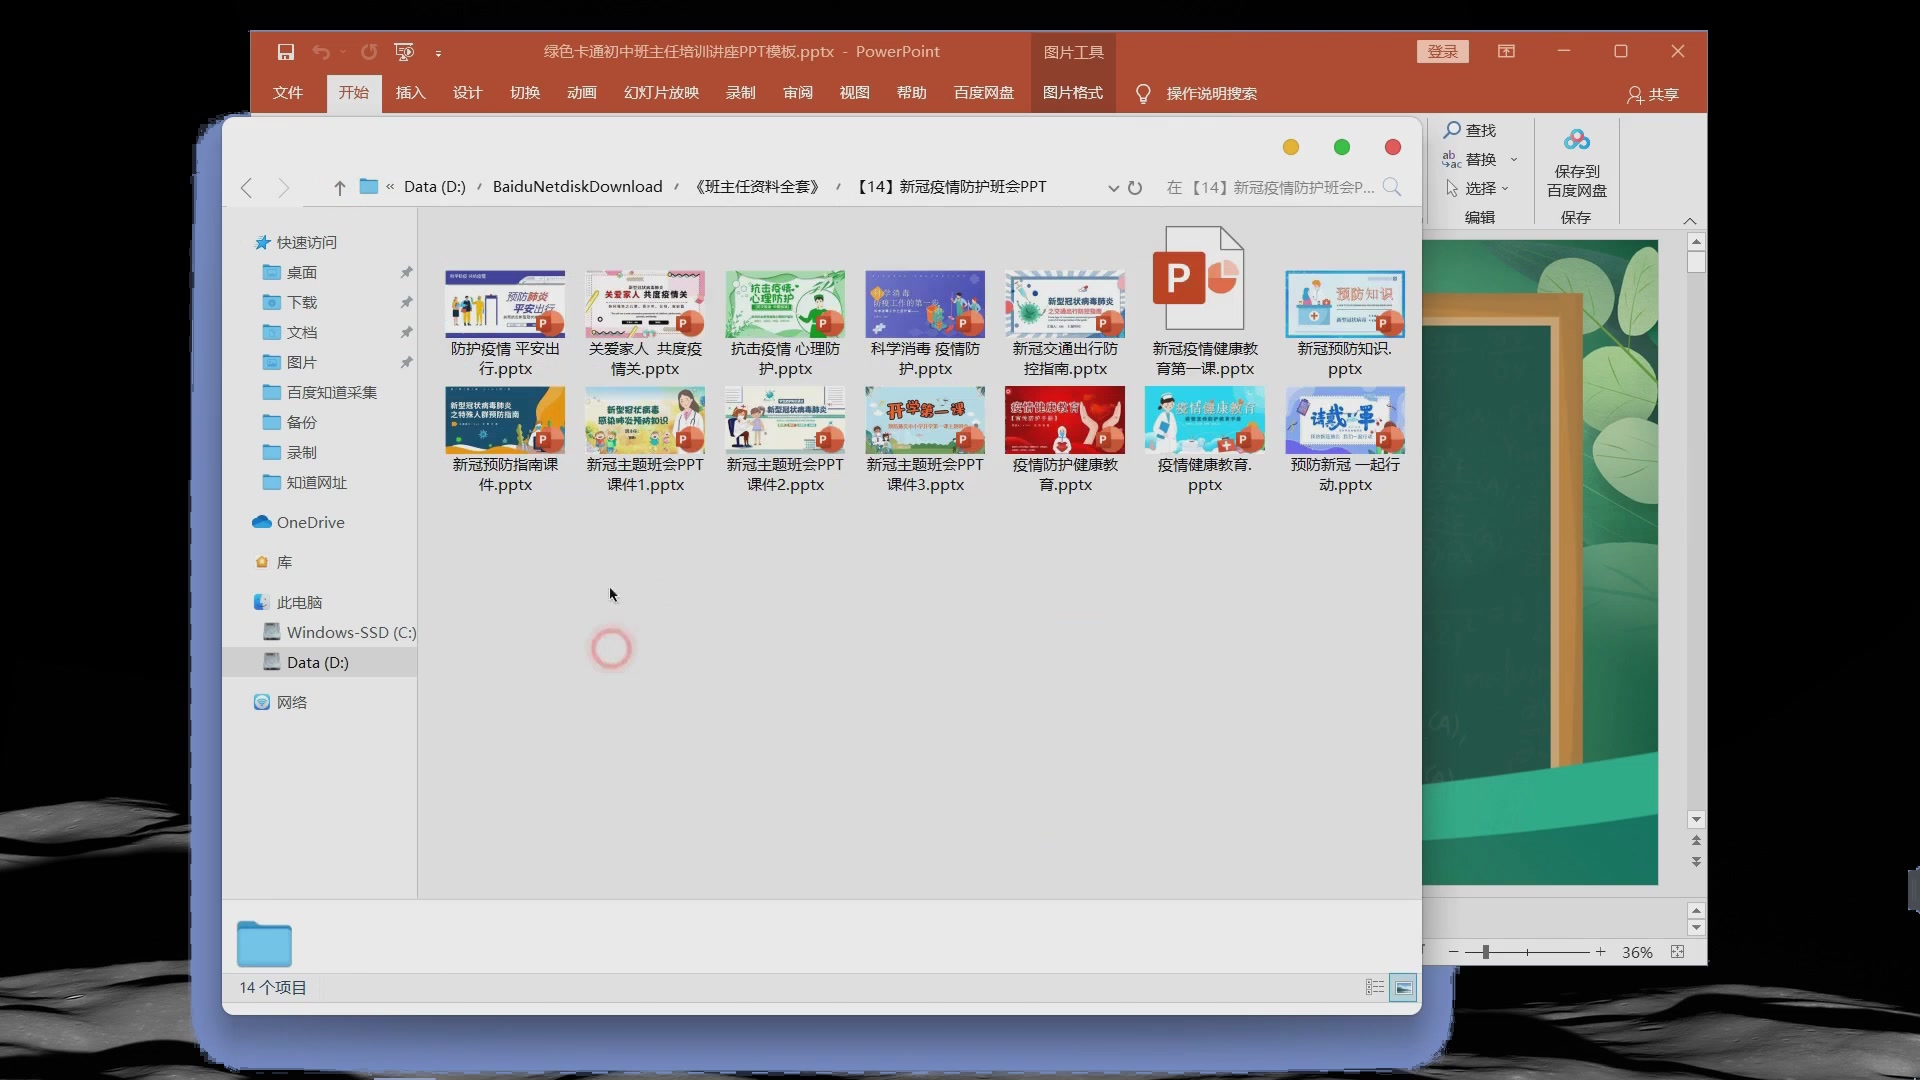Adjust the zoom slider handle
This screenshot has width=1920, height=1080.
pos(1486,952)
